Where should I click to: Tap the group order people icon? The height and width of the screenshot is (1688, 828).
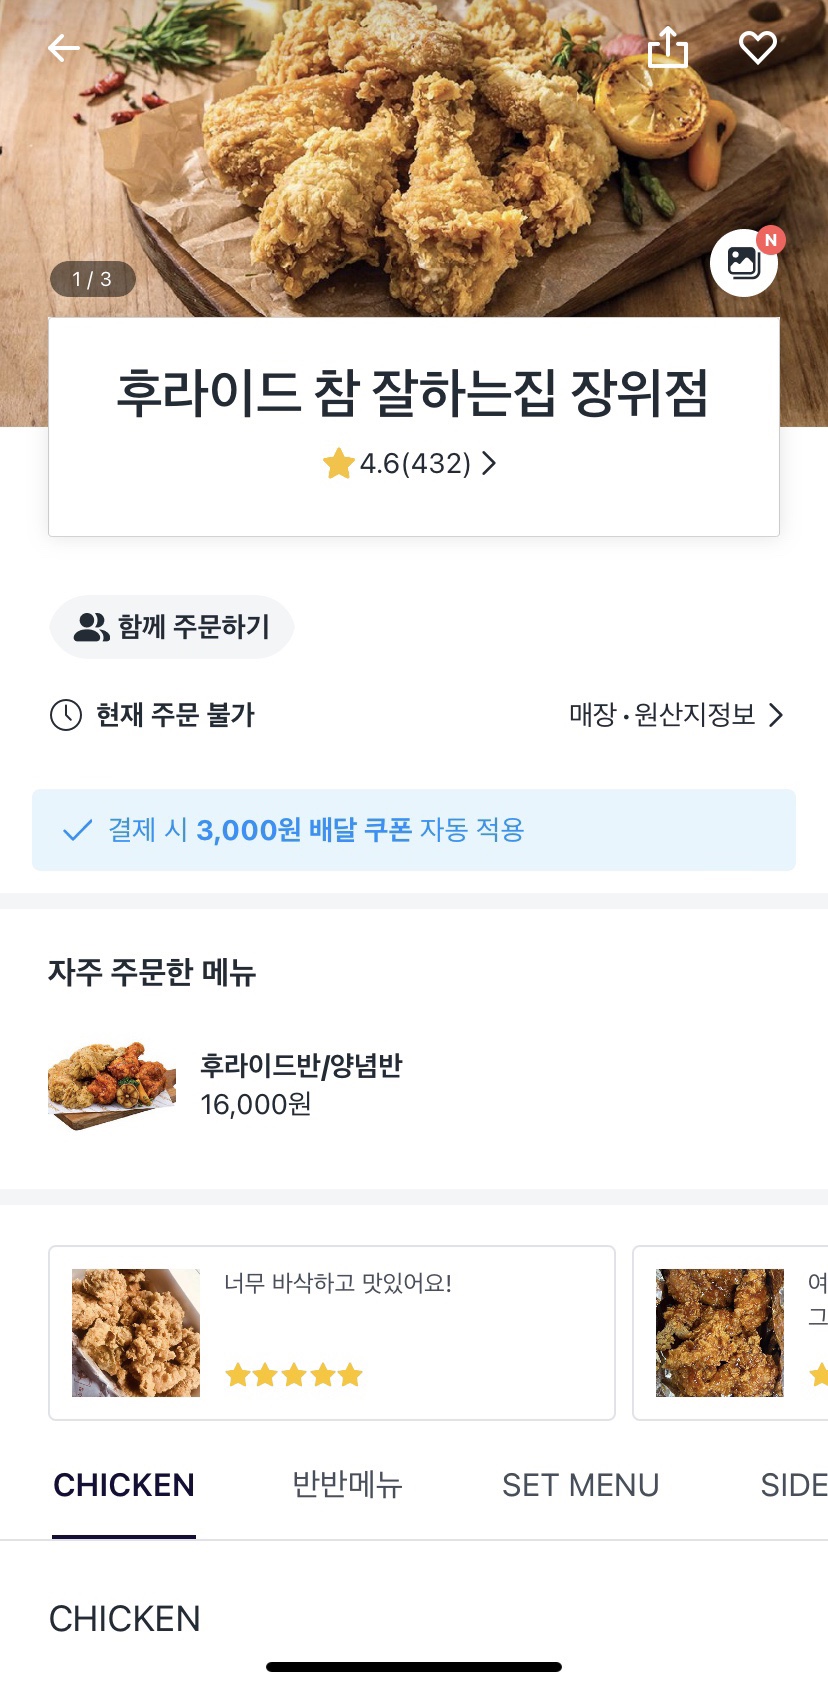92,627
